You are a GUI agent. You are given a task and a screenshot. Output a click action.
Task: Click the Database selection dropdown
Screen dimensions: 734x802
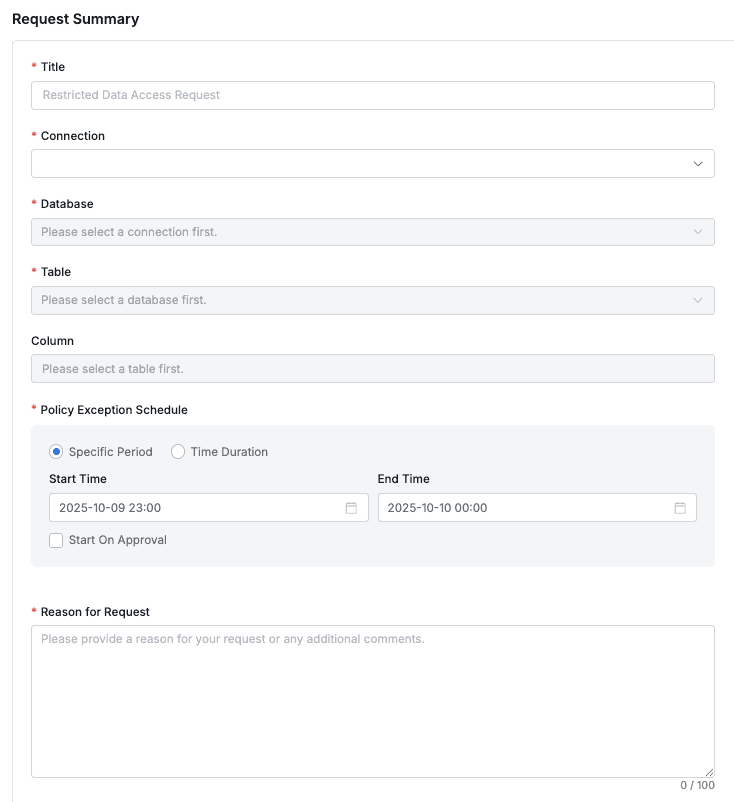pos(372,231)
